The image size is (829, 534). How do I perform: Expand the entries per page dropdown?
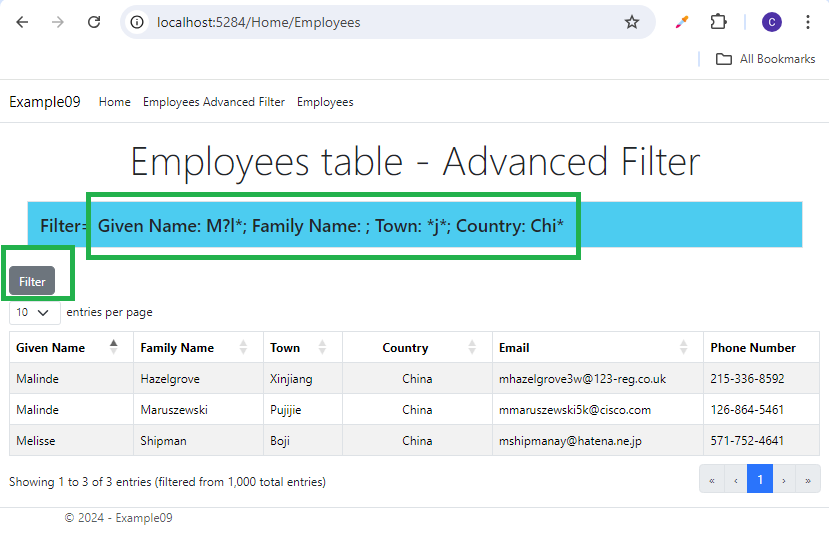pos(34,312)
